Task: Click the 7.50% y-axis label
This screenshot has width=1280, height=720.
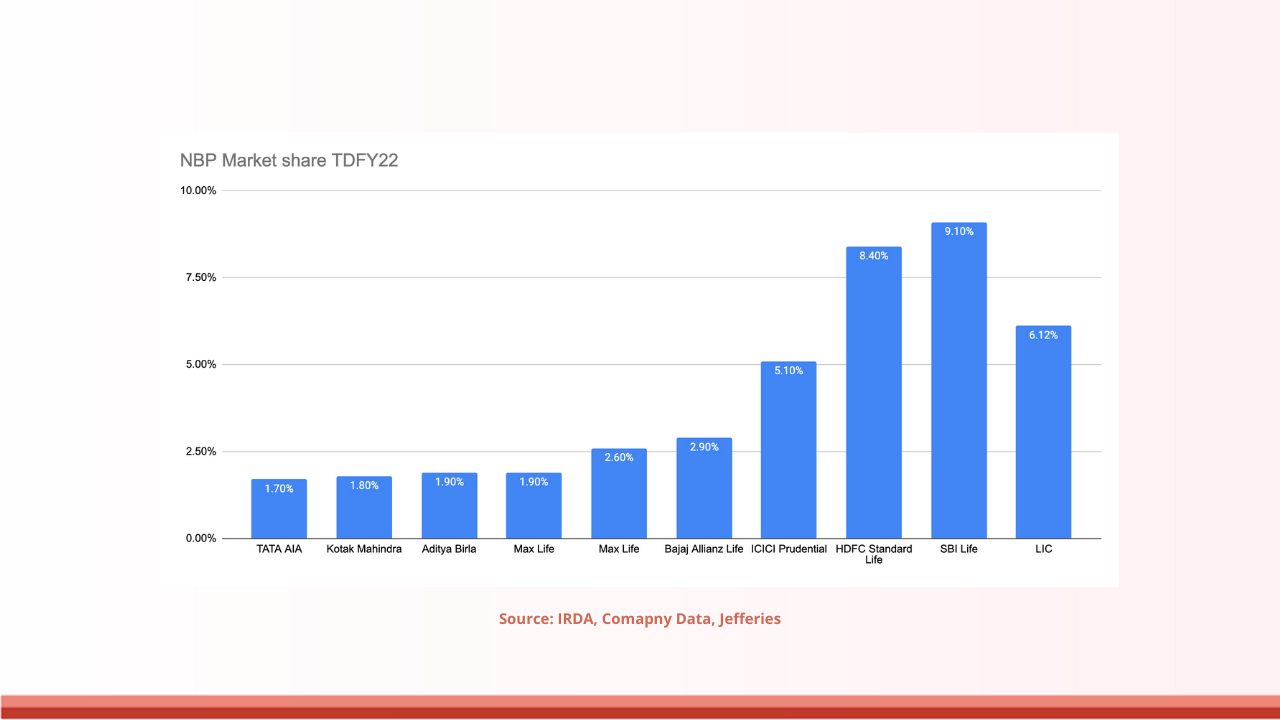Action: [201, 278]
